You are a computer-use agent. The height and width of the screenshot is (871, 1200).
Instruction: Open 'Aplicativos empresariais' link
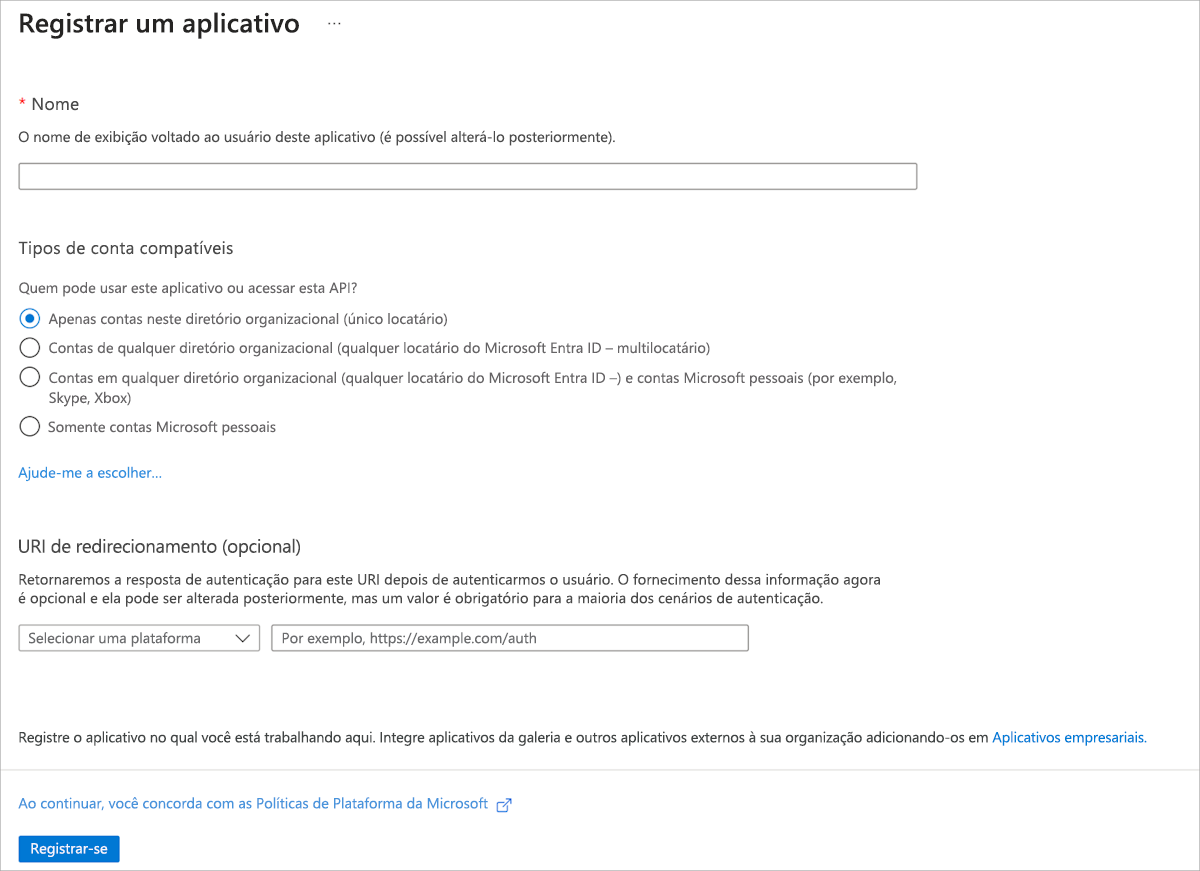[1068, 737]
